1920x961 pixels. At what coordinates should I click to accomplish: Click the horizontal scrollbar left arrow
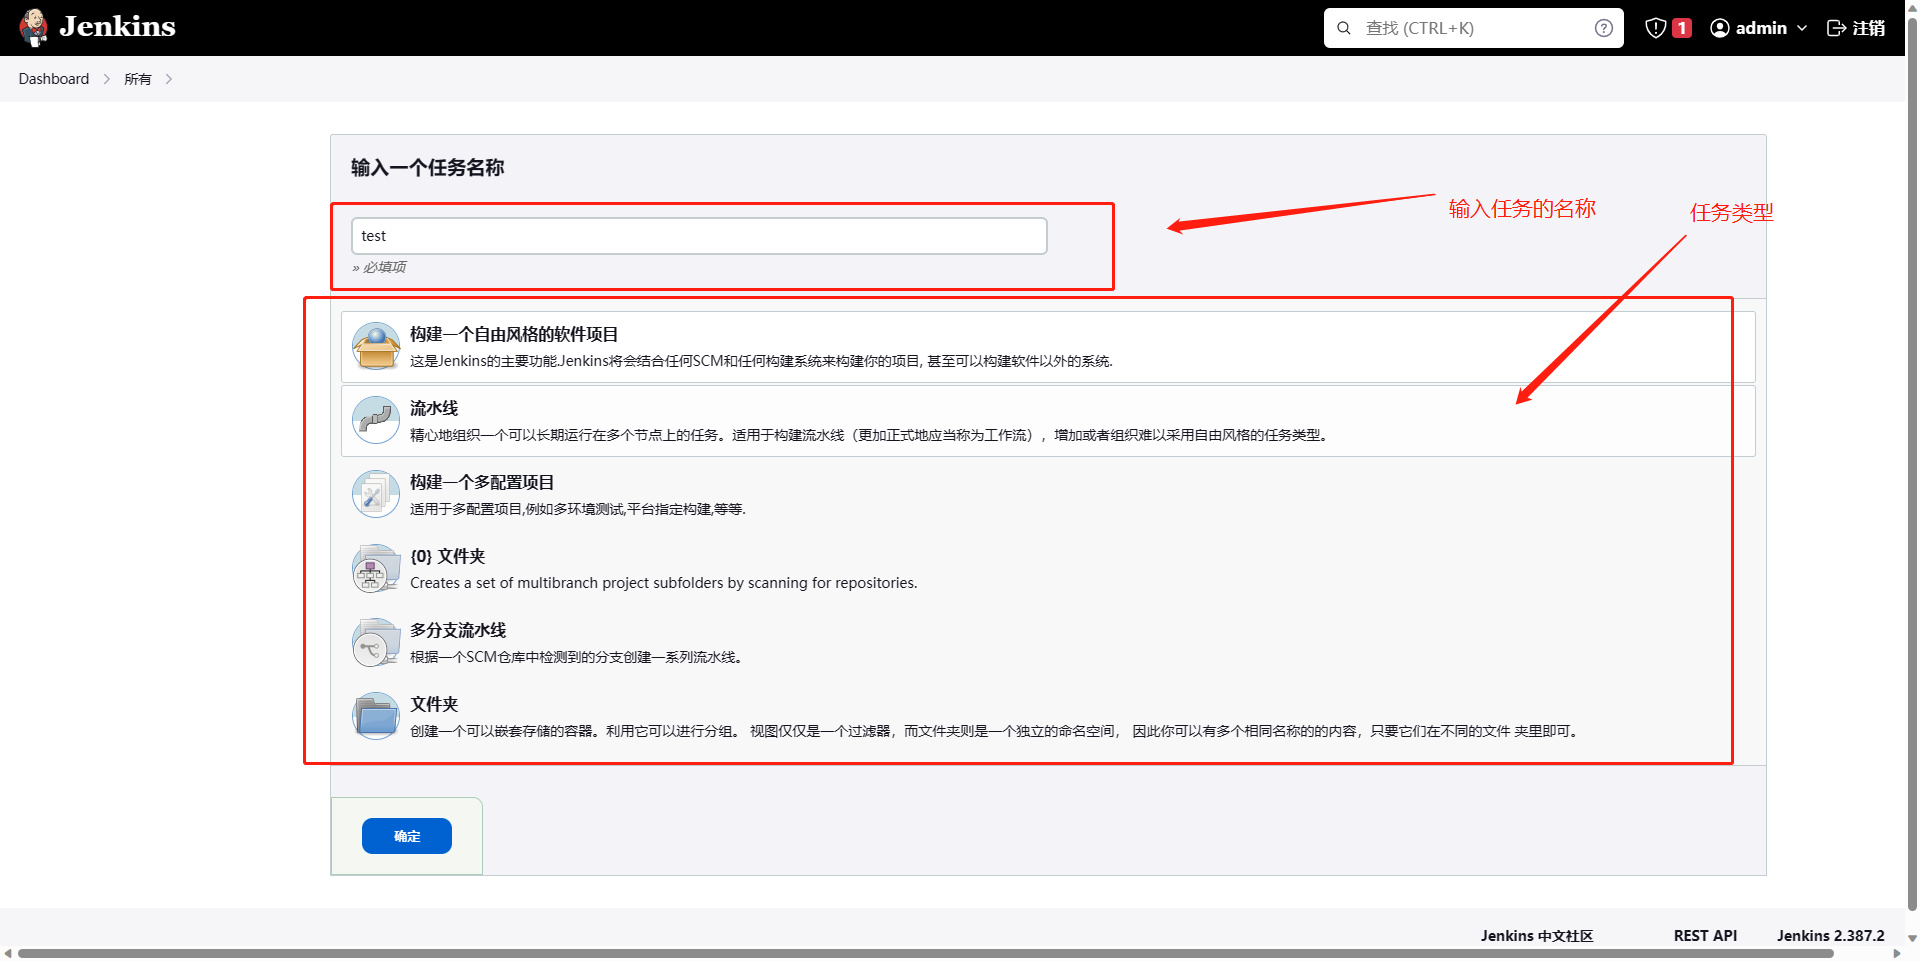8,954
